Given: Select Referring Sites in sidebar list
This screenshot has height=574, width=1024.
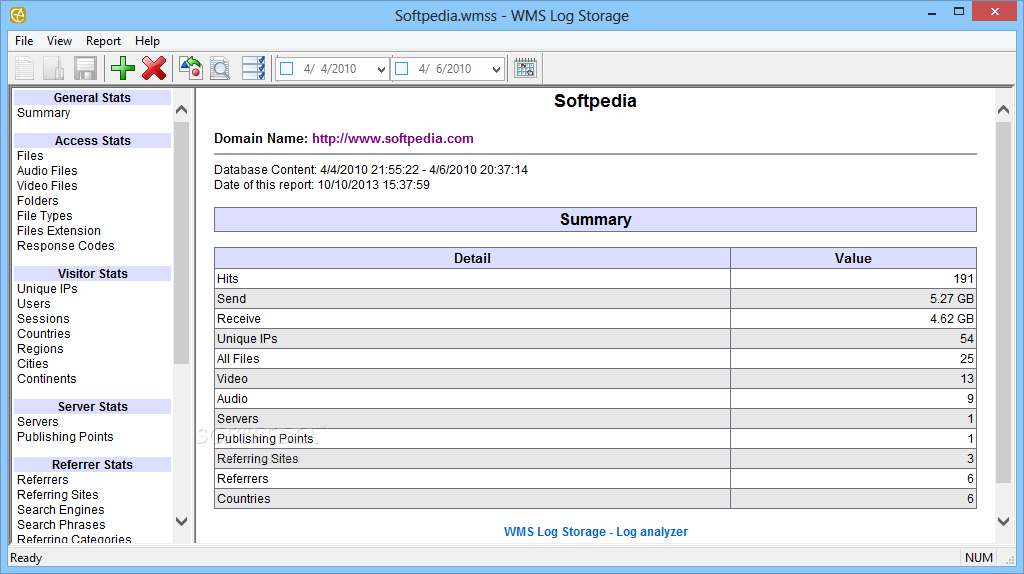Looking at the screenshot, I should [57, 495].
